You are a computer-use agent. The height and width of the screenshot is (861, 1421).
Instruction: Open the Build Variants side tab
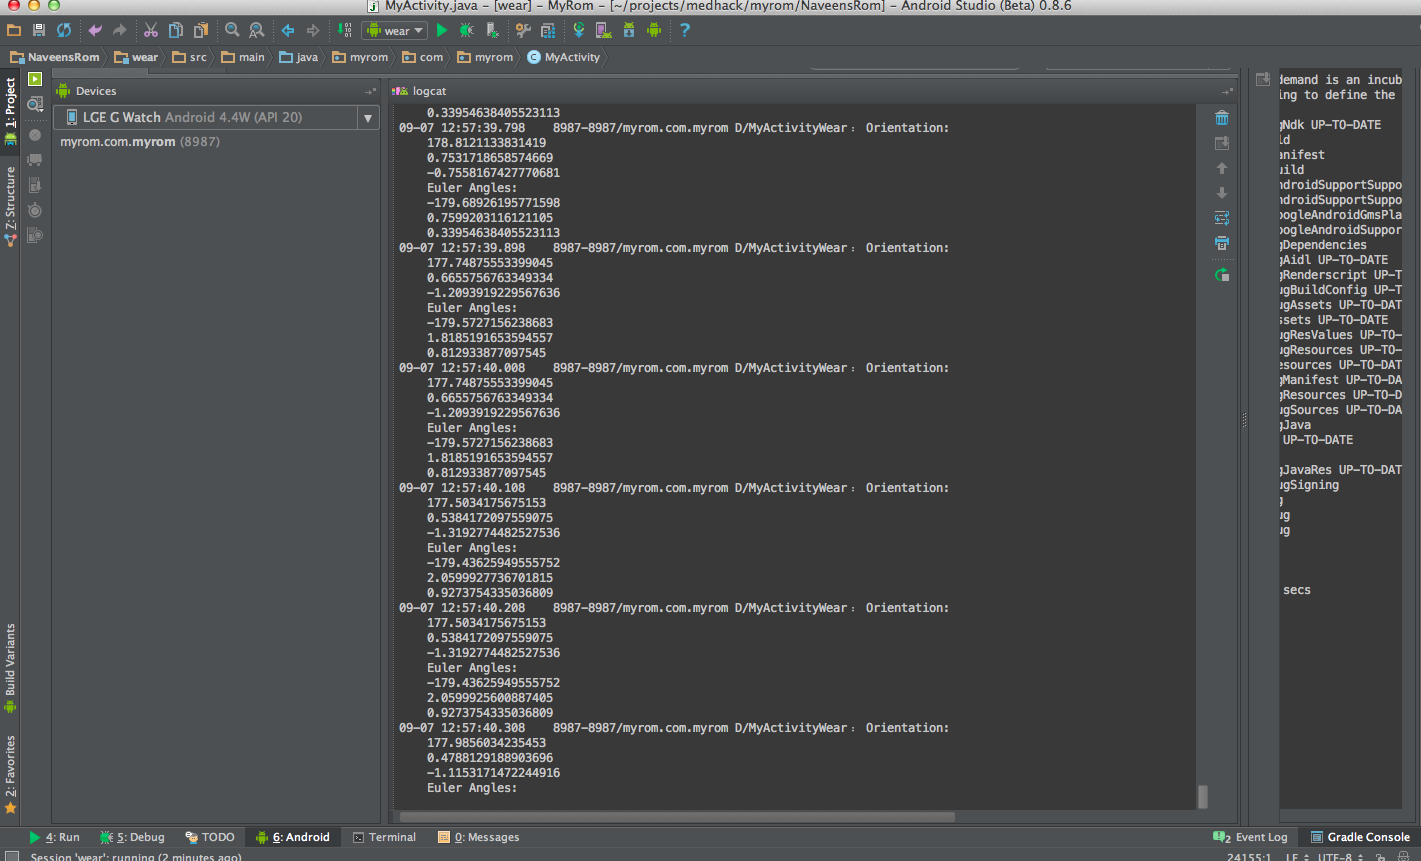point(10,667)
